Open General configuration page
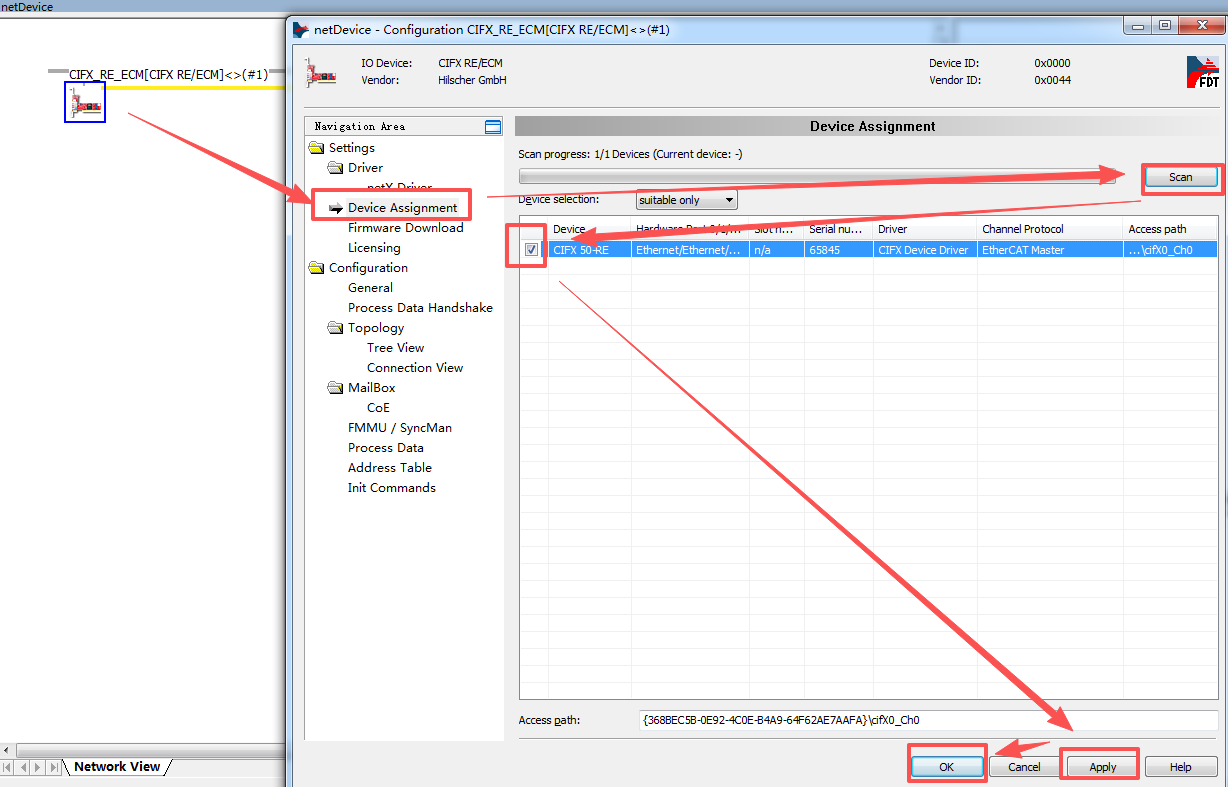Viewport: 1228px width, 787px height. 370,288
